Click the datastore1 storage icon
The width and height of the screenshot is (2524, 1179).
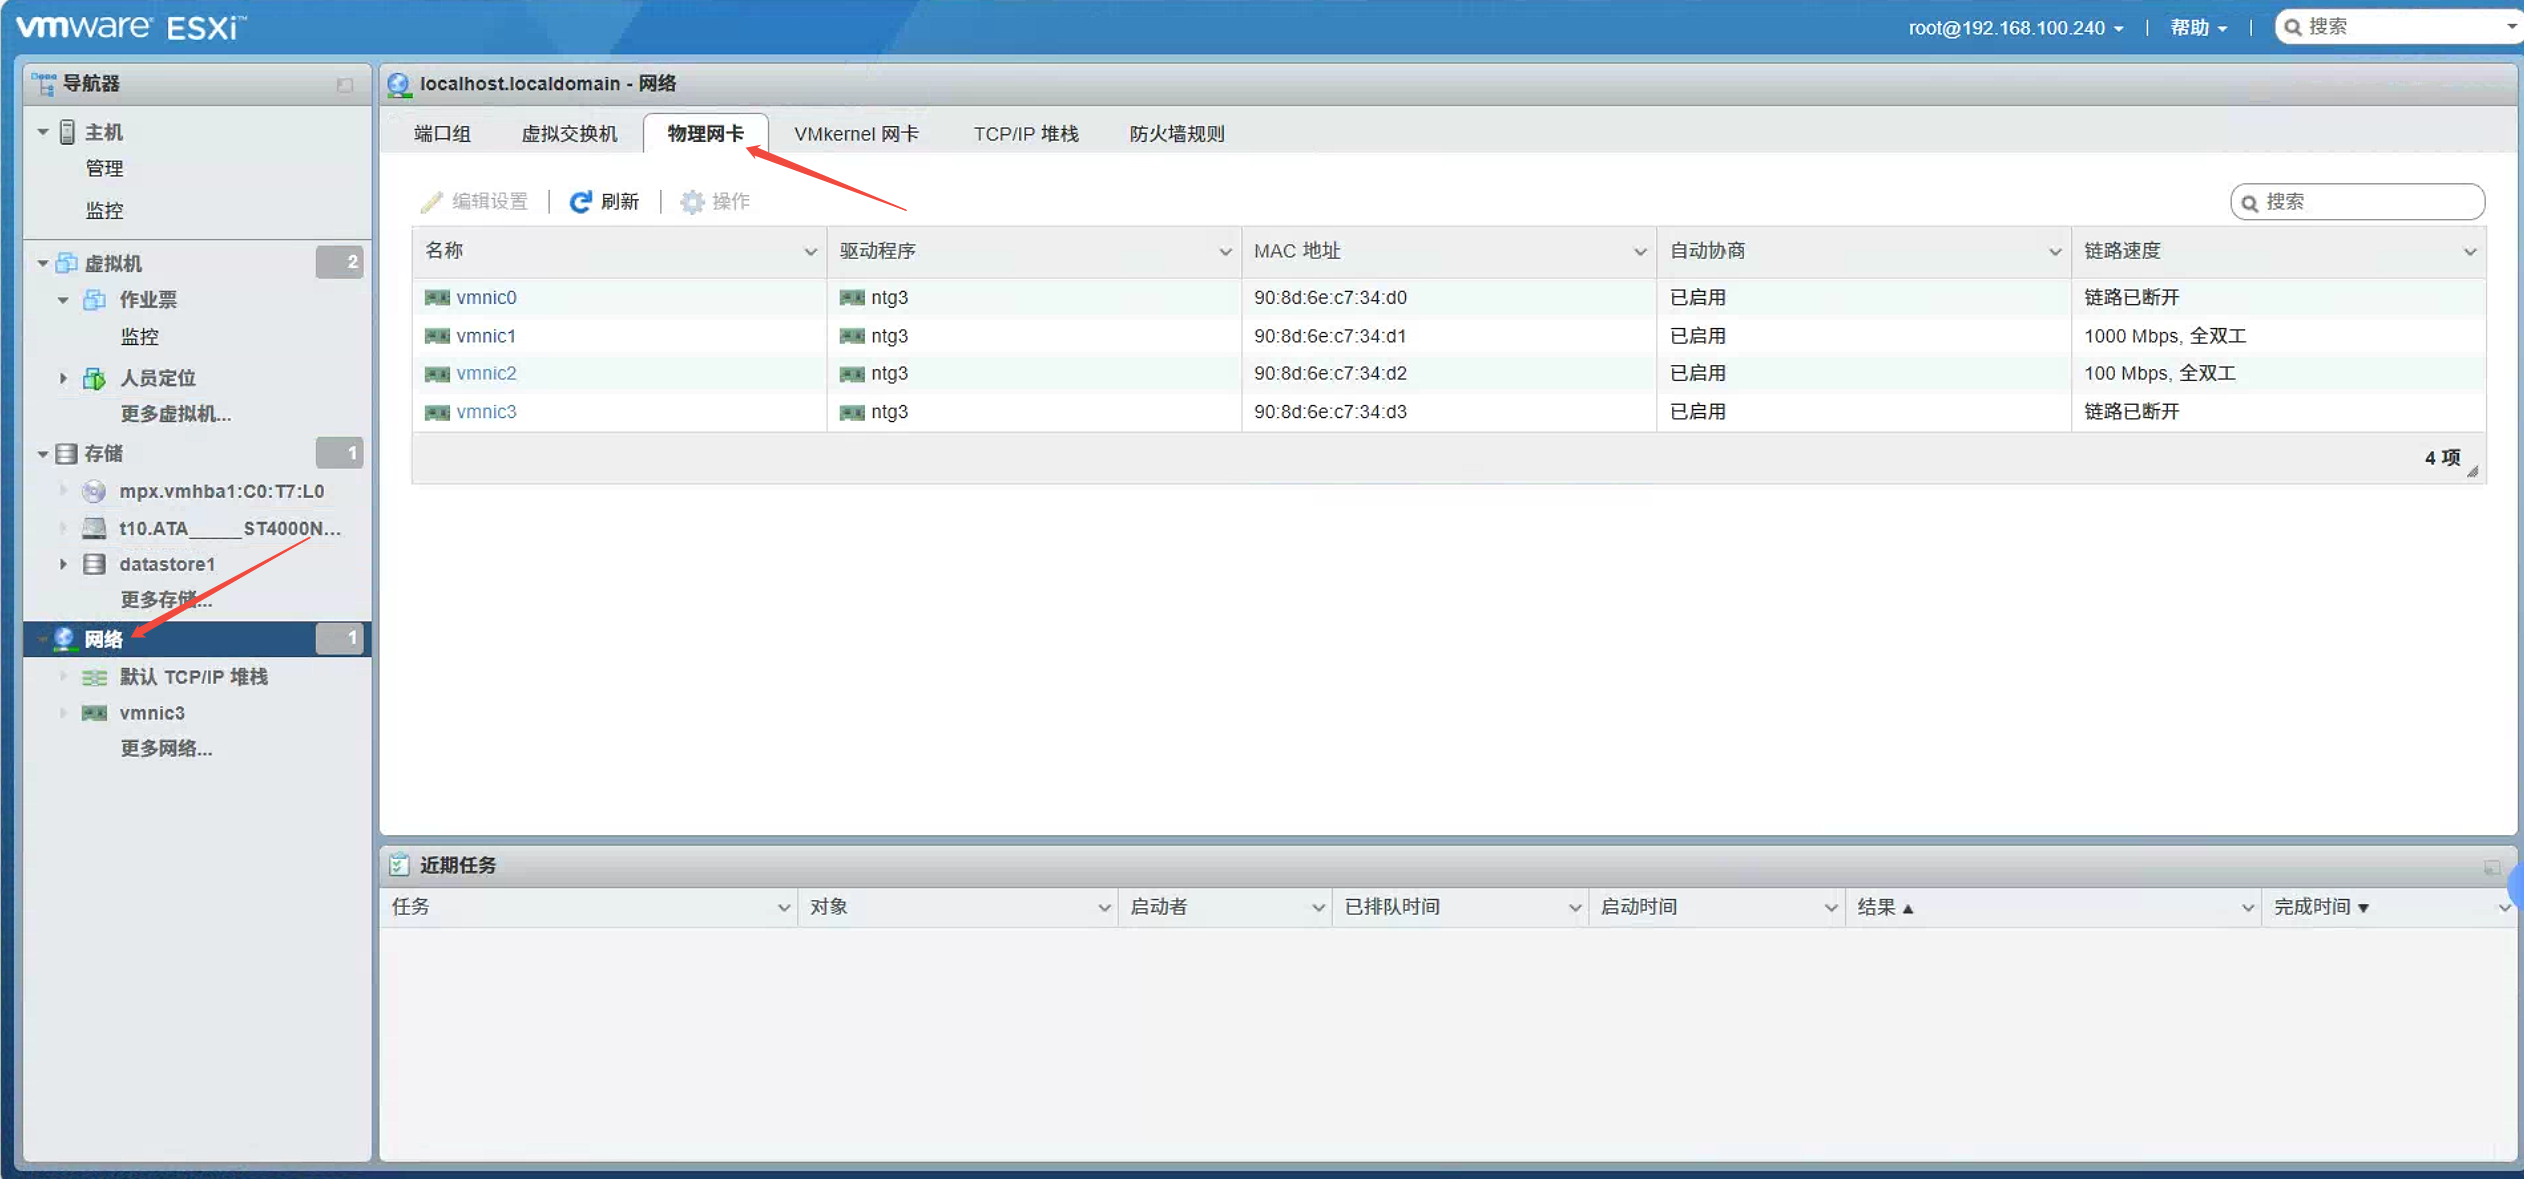coord(94,564)
